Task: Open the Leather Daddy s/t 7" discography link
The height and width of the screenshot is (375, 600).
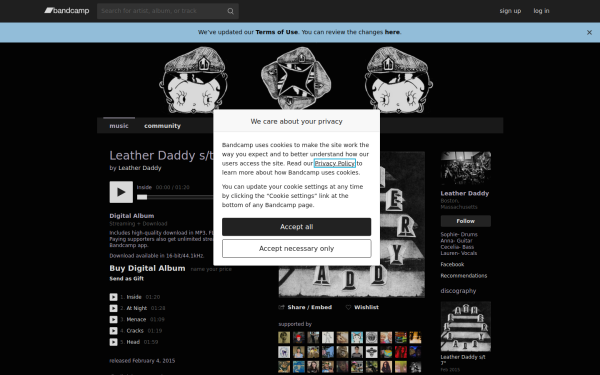Action: (463, 360)
